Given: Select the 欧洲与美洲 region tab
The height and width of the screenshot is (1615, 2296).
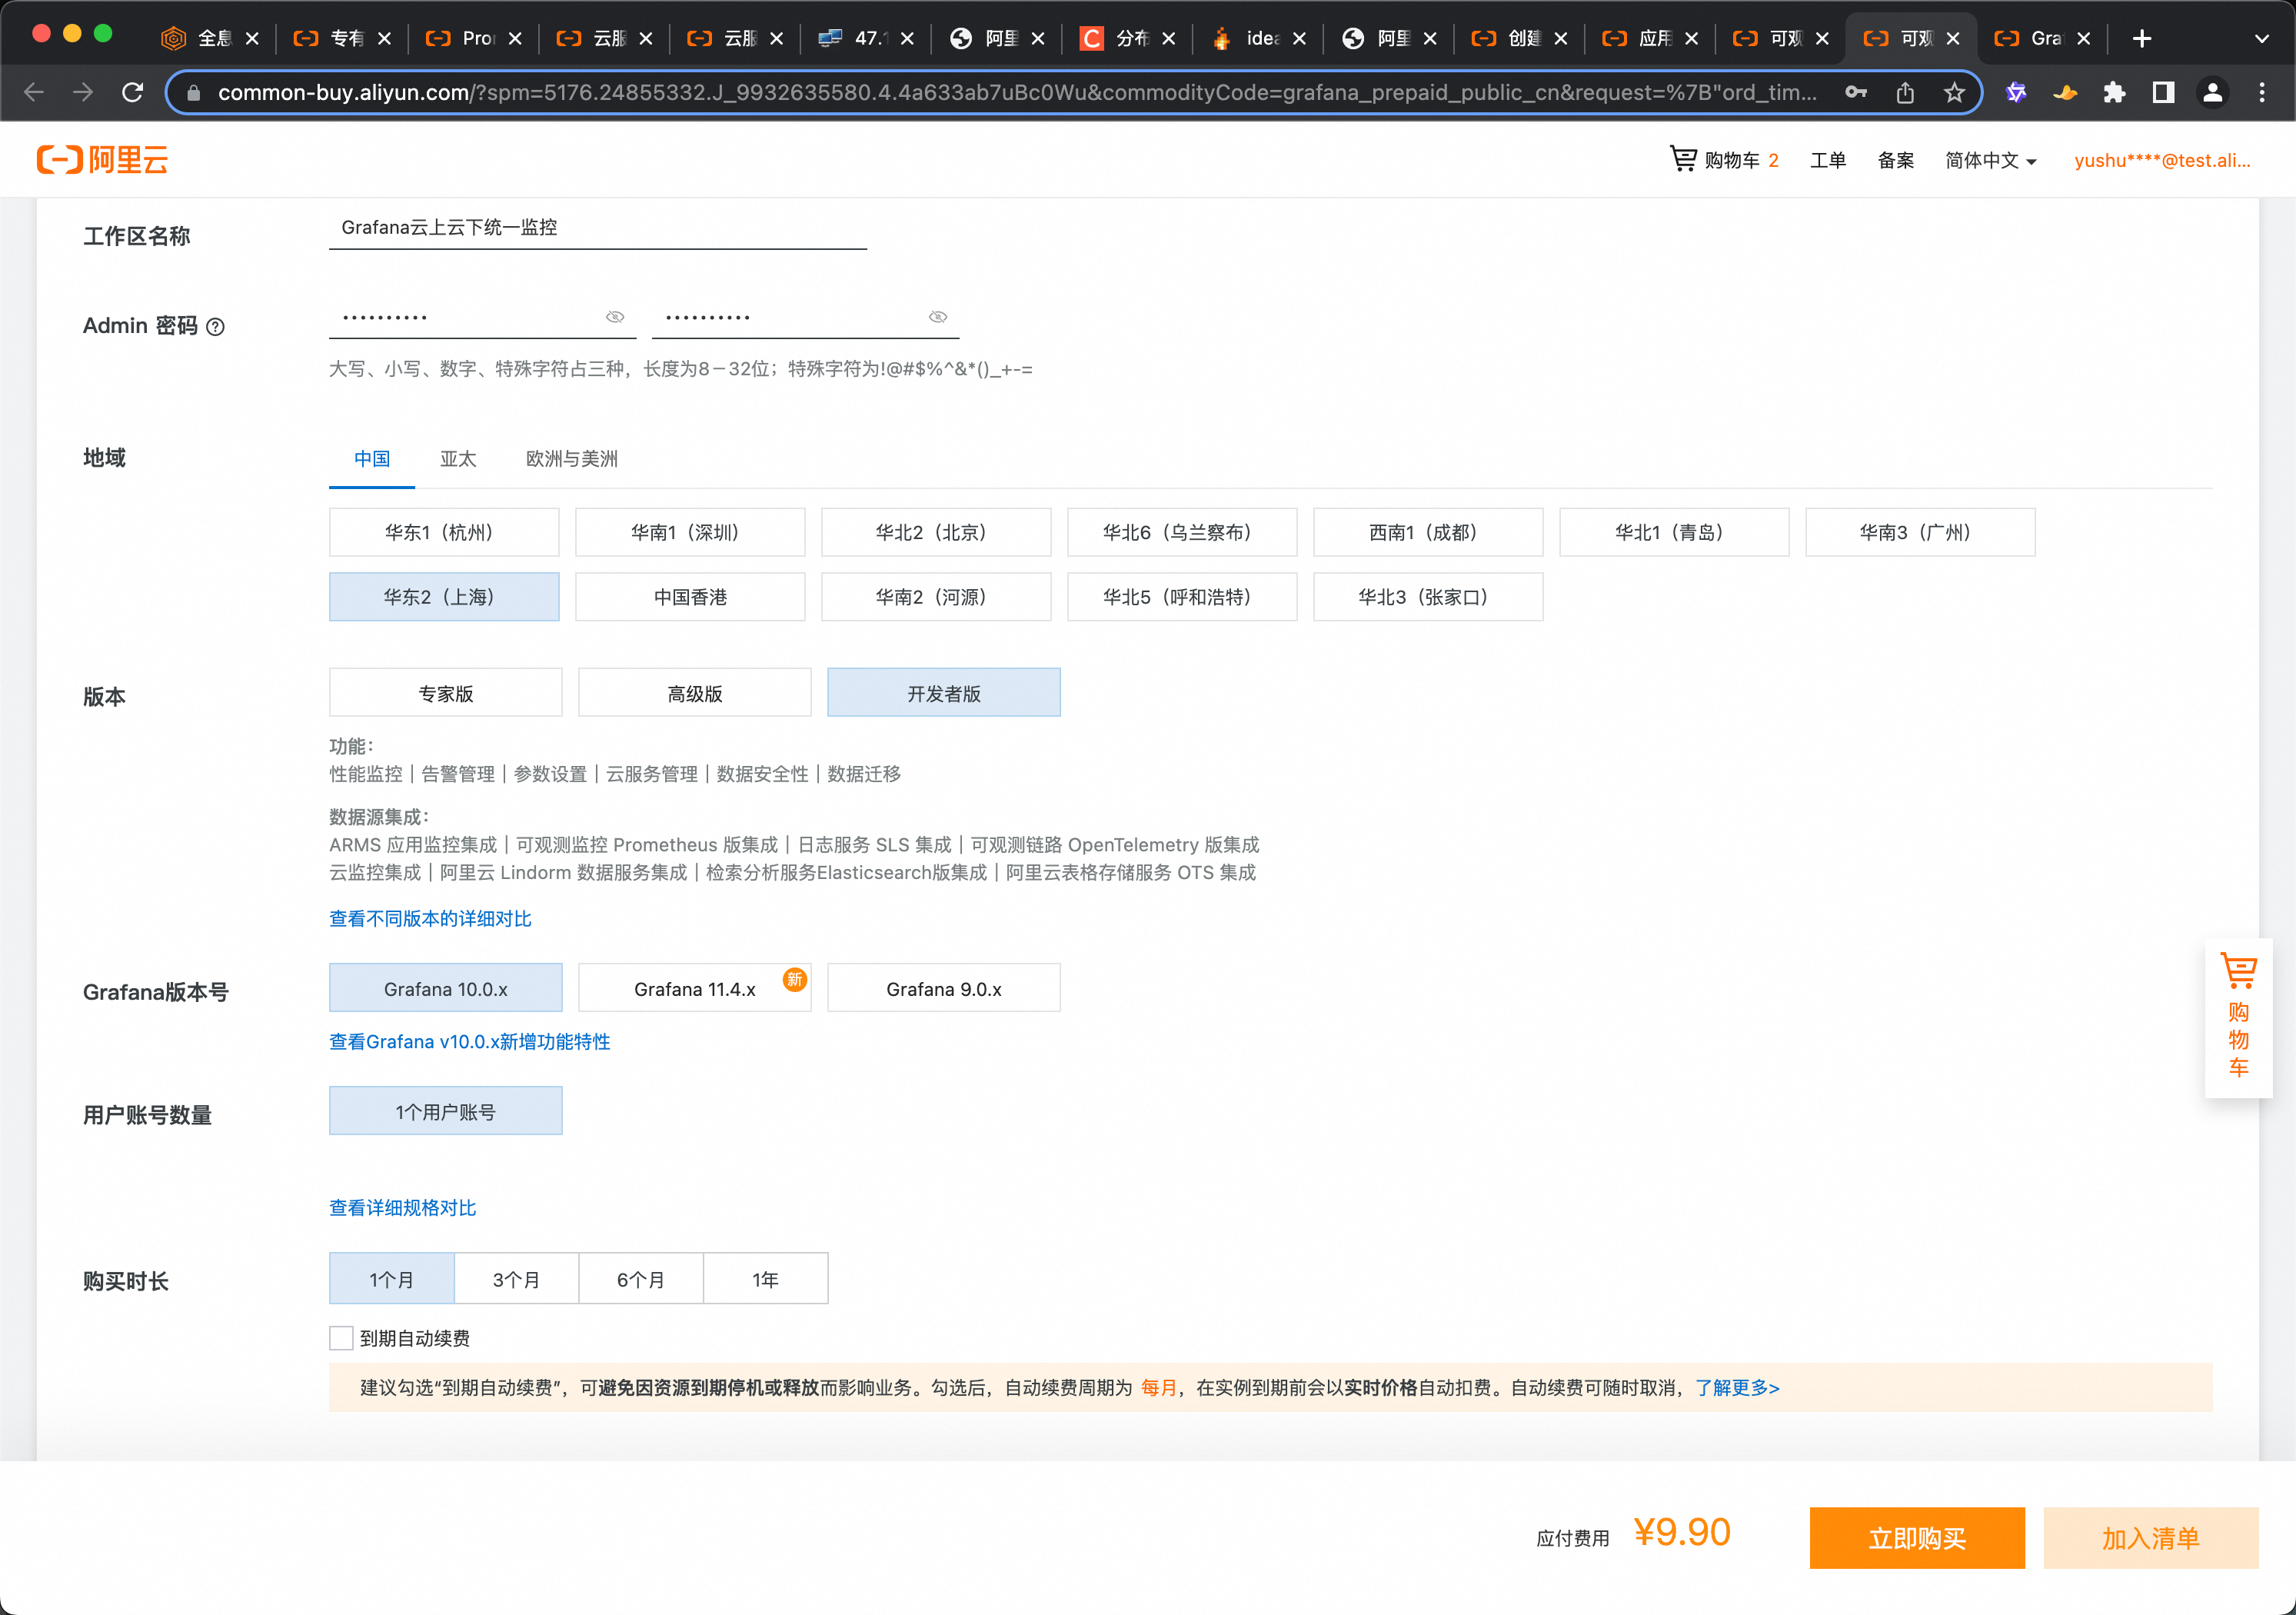Looking at the screenshot, I should pos(572,459).
